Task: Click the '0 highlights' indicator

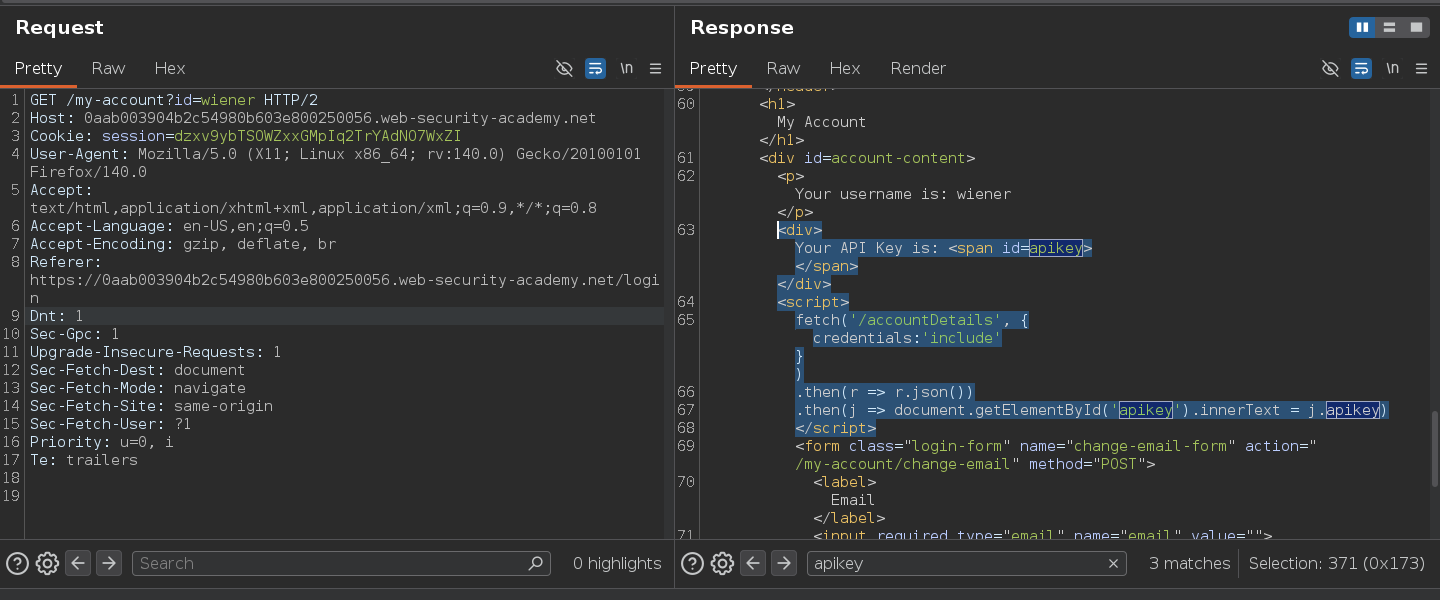Action: click(x=617, y=563)
